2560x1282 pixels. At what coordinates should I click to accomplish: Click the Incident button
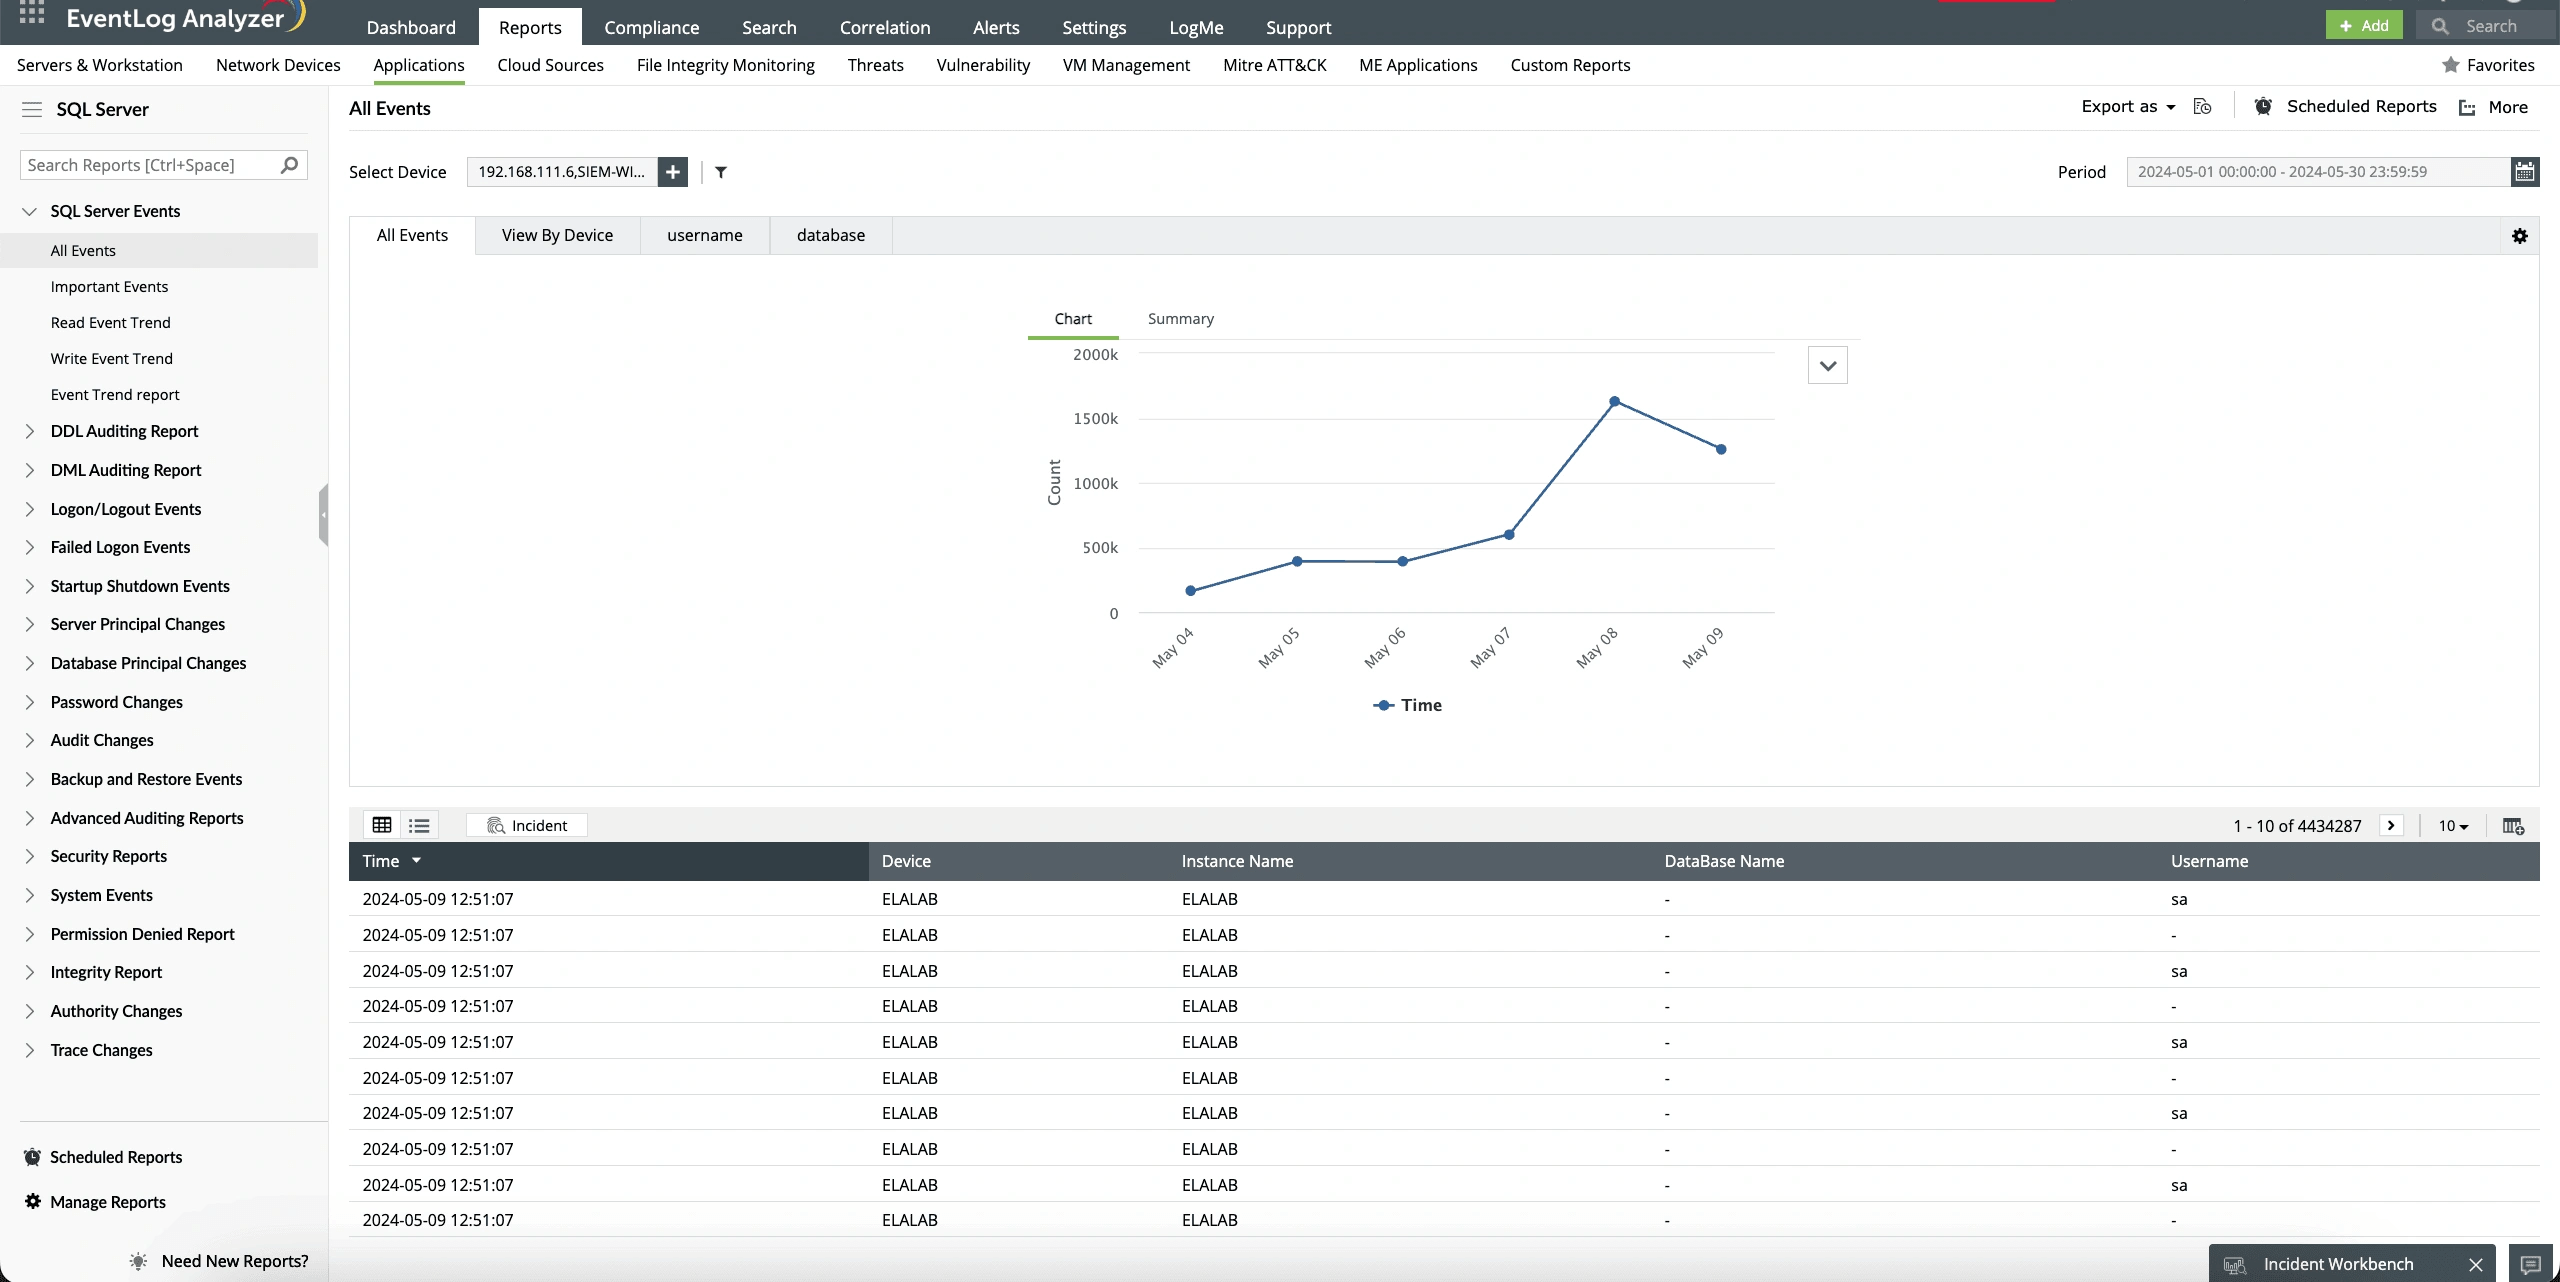[x=527, y=825]
